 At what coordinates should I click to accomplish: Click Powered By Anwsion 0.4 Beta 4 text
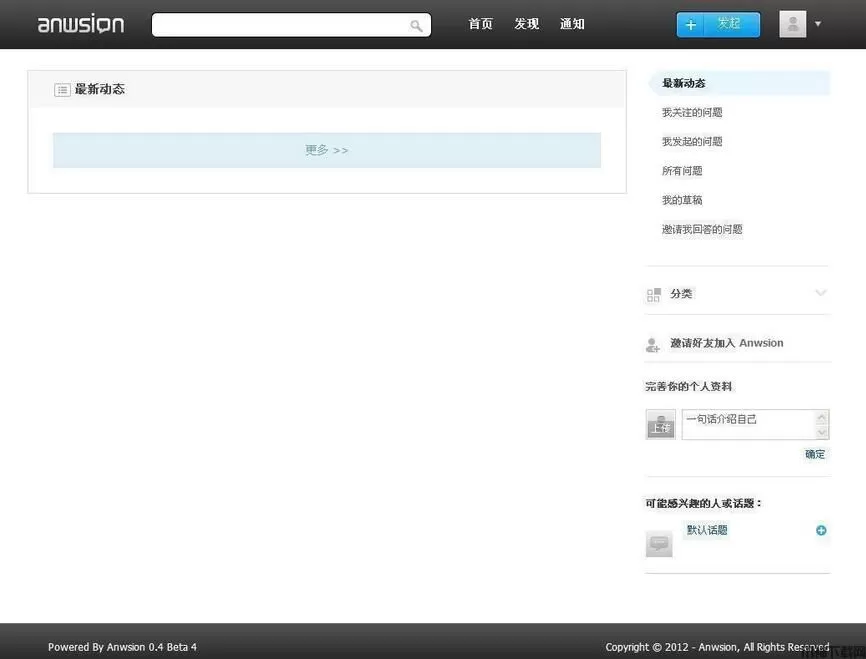(122, 647)
